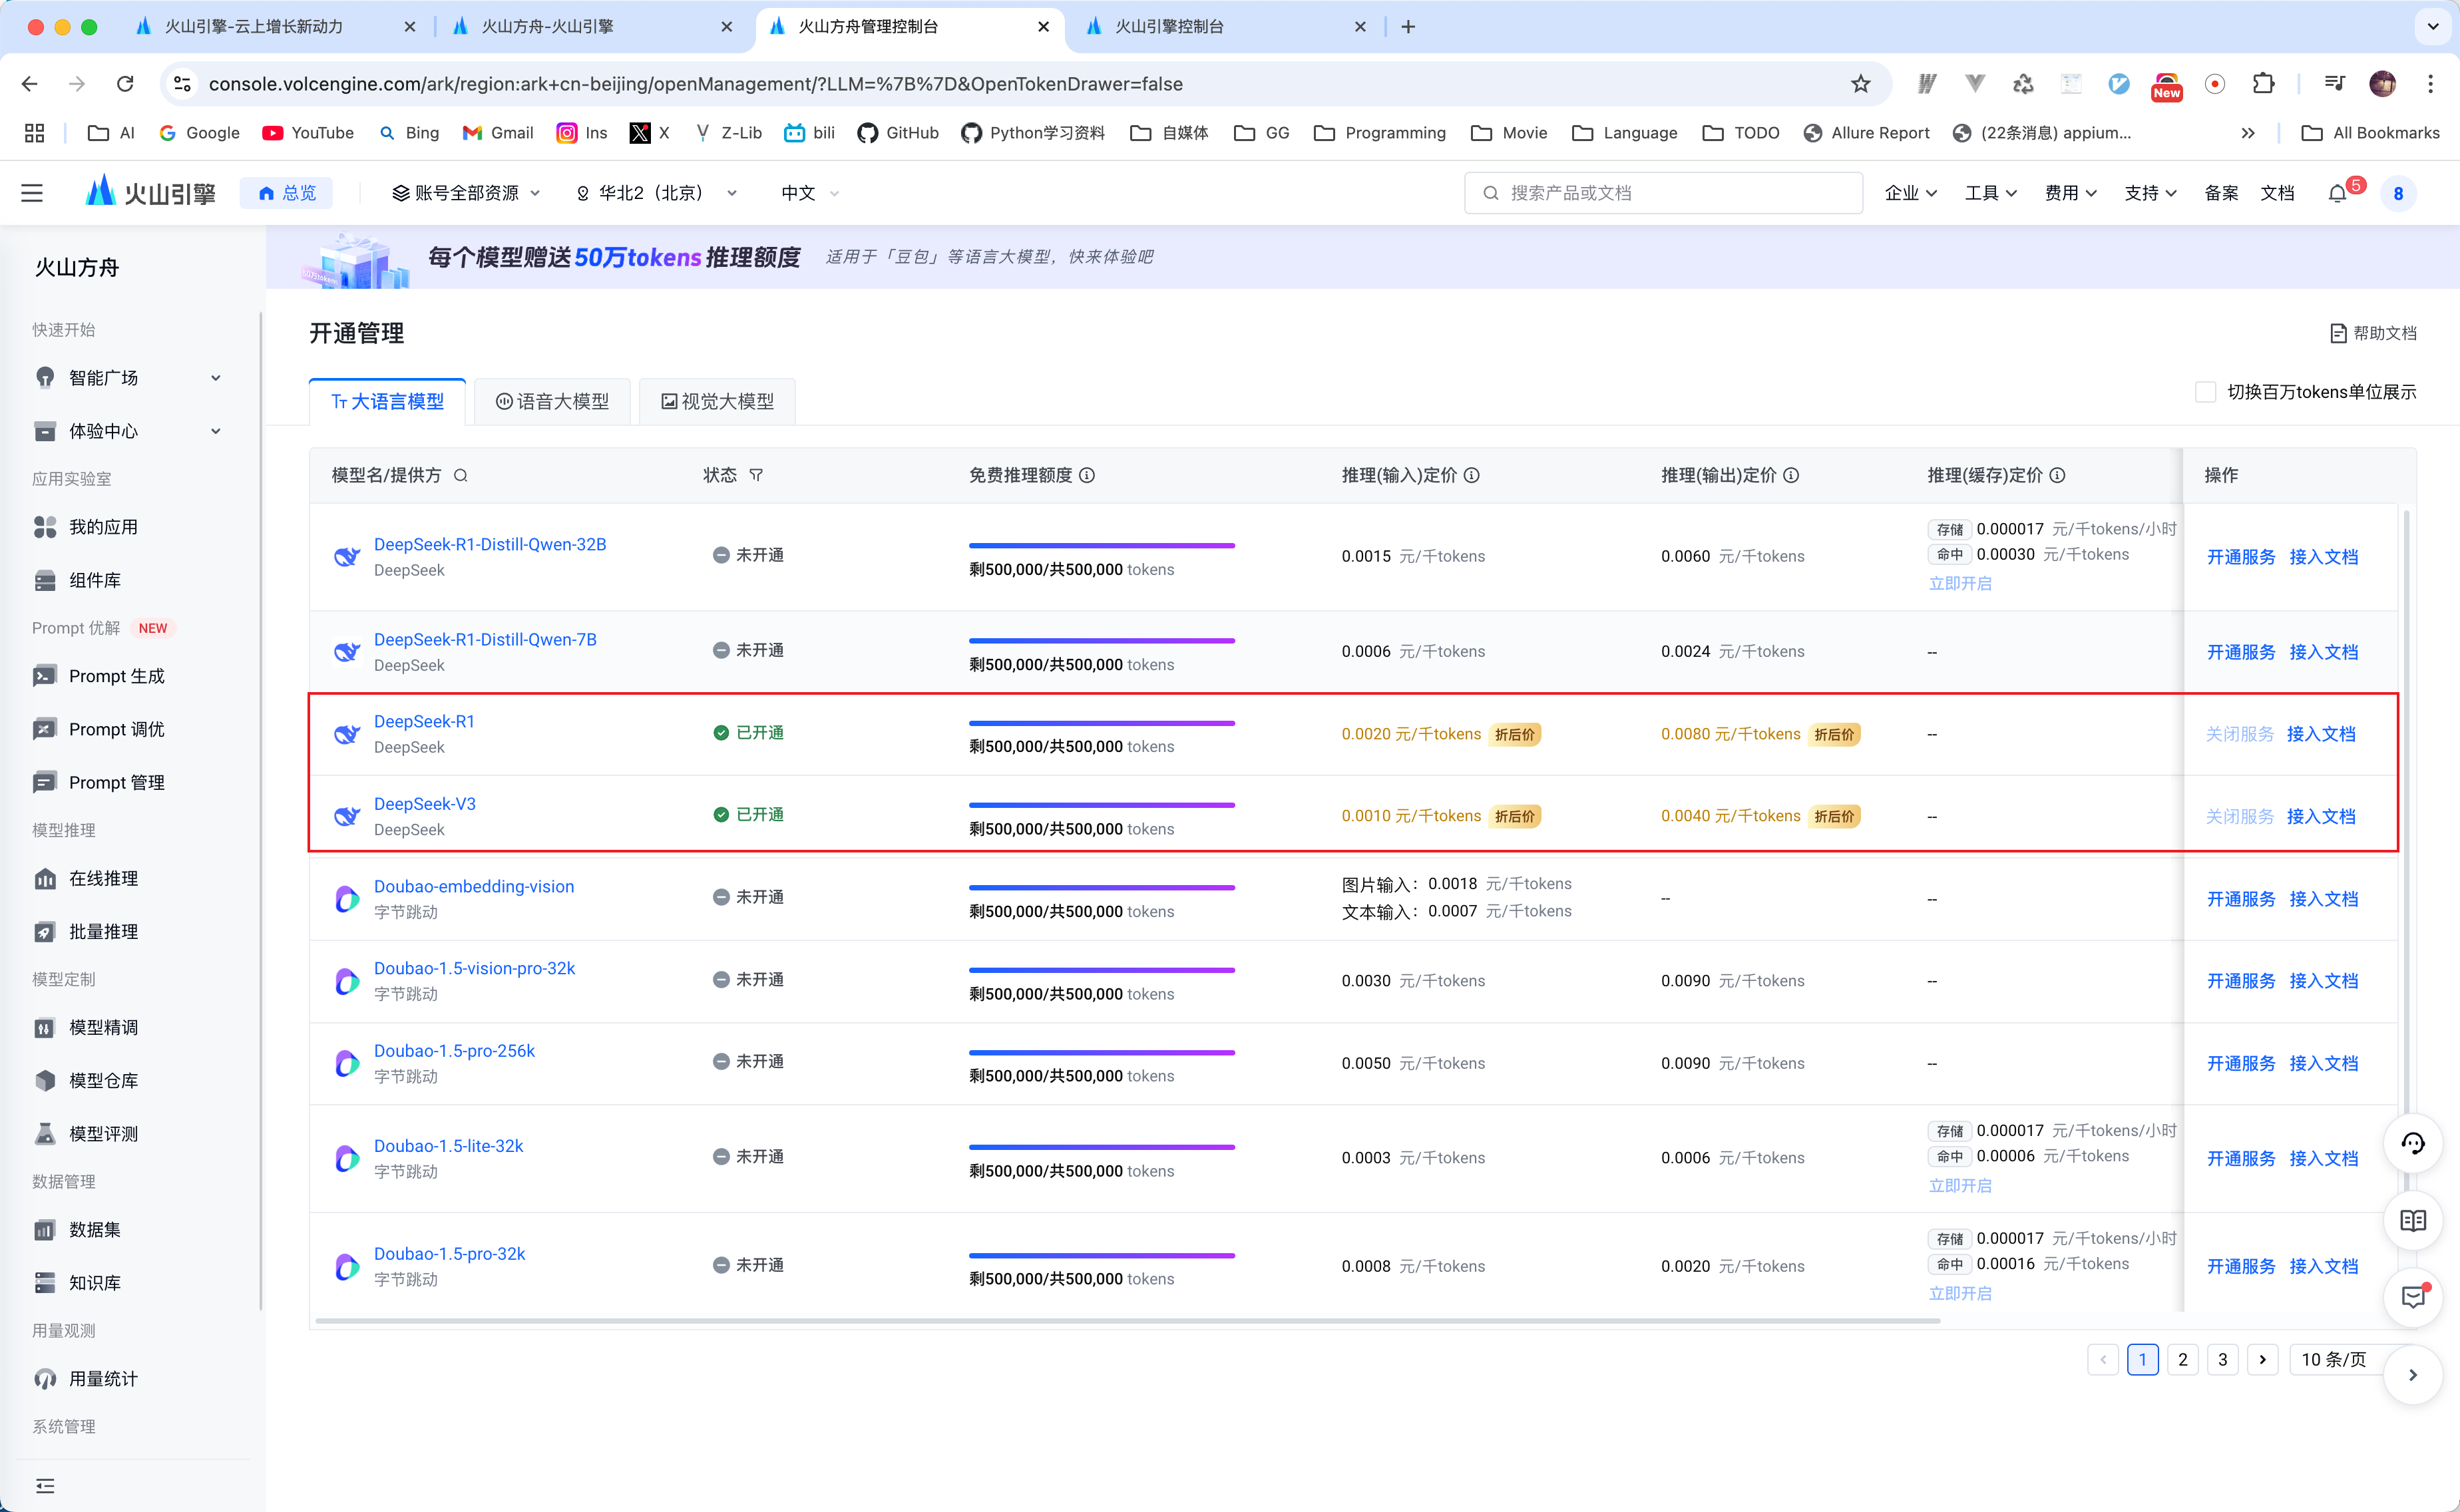The width and height of the screenshot is (2460, 1512).
Task: Click the browser address bar URL
Action: coord(696,84)
